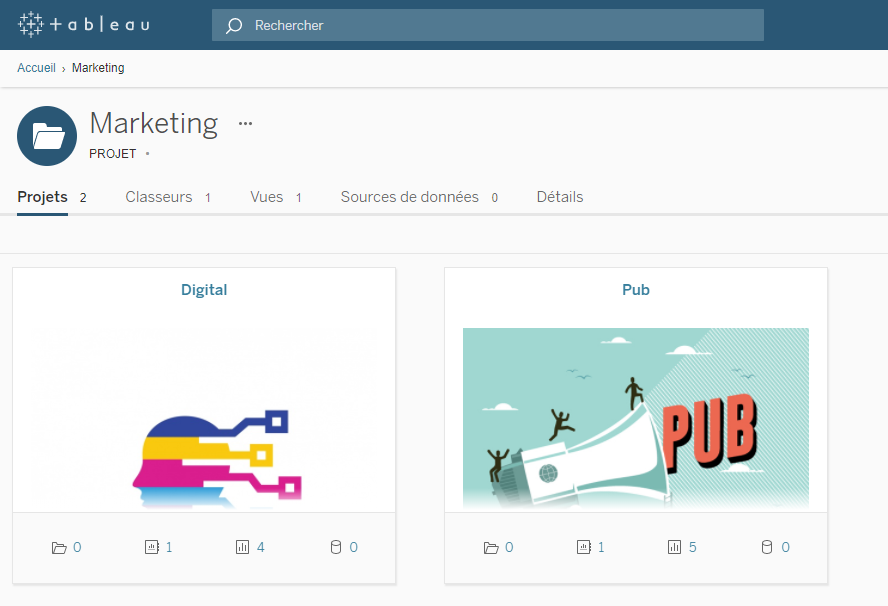The height and width of the screenshot is (606, 888).
Task: Click data sources cylinder icon on Digital card
Action: [336, 547]
